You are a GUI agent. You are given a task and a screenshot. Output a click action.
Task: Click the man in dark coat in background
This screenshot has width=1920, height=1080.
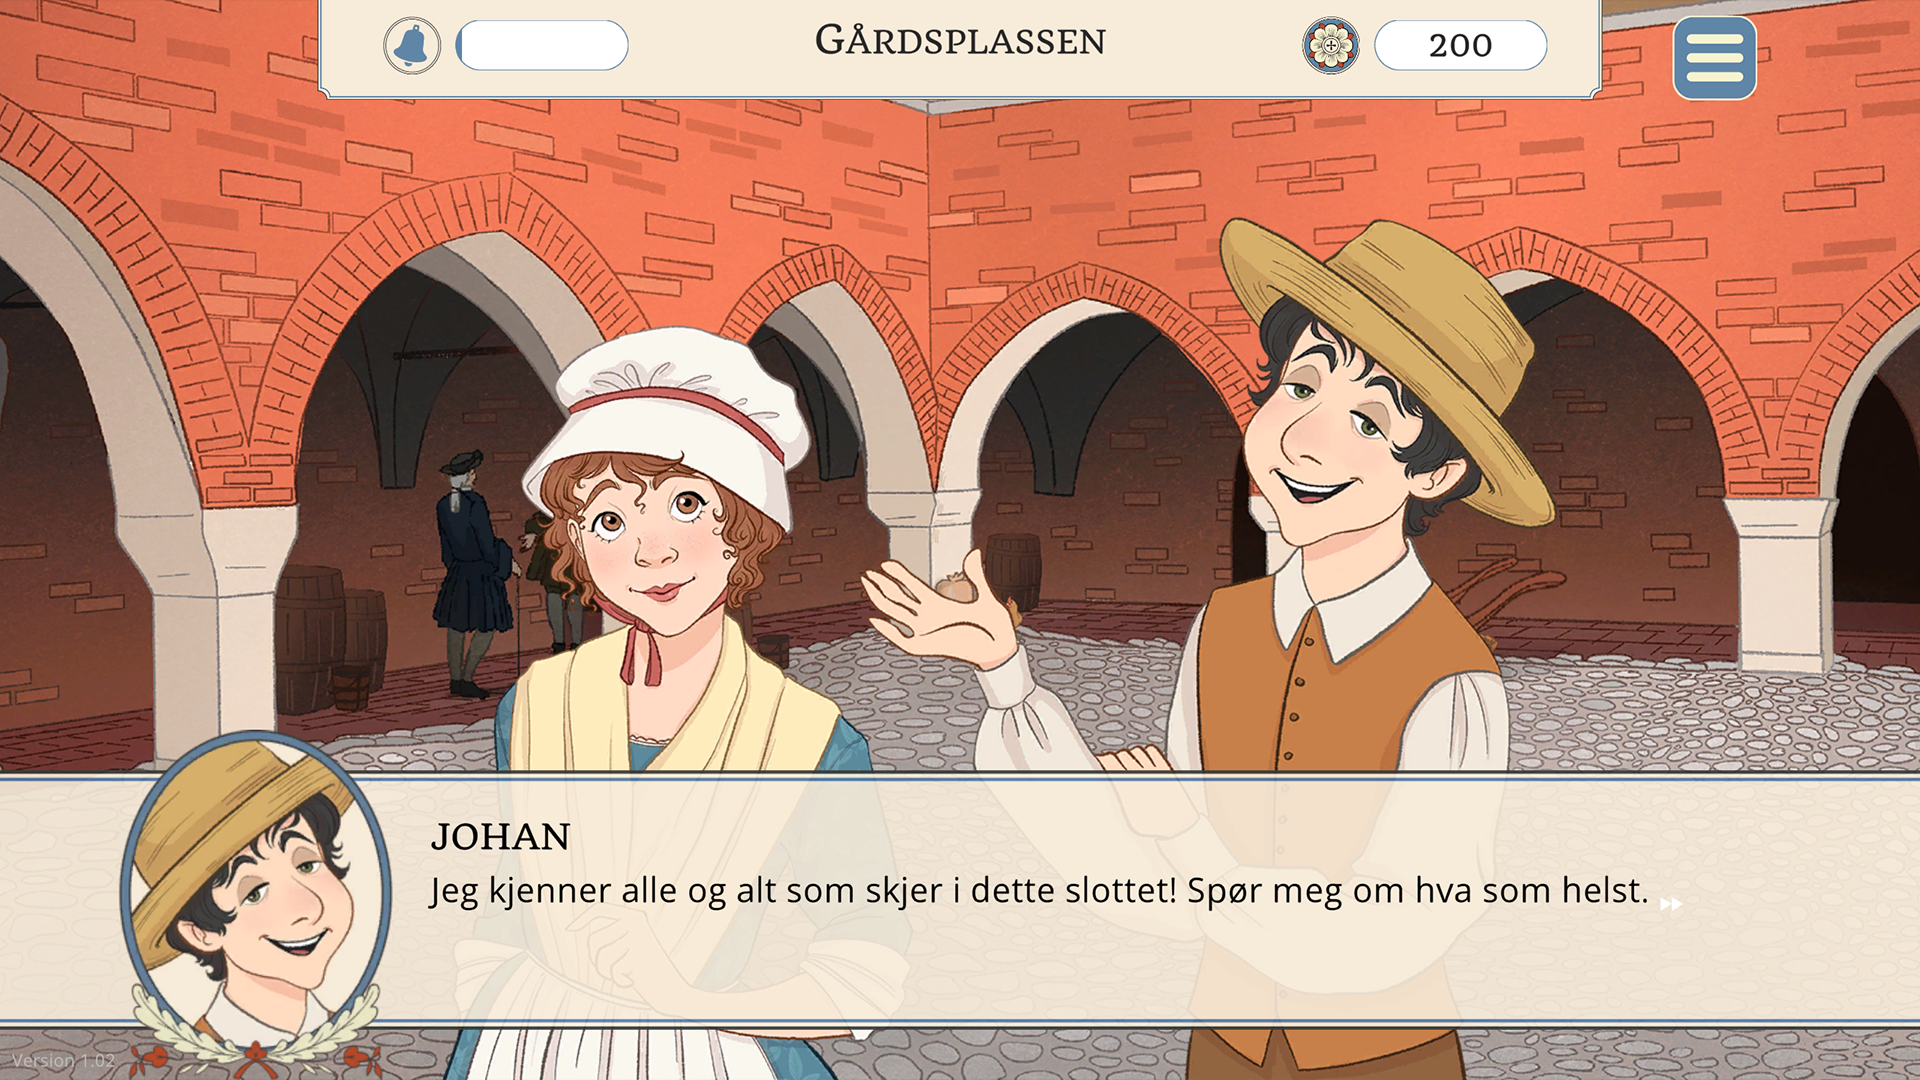point(470,575)
